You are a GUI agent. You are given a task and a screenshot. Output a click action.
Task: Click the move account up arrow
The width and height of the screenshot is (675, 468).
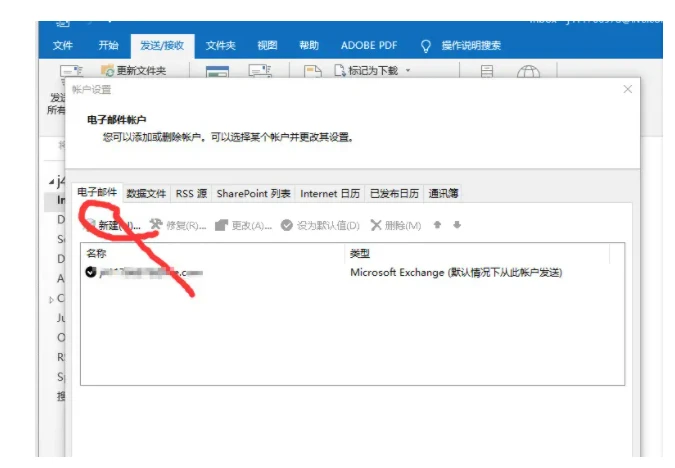pos(437,225)
